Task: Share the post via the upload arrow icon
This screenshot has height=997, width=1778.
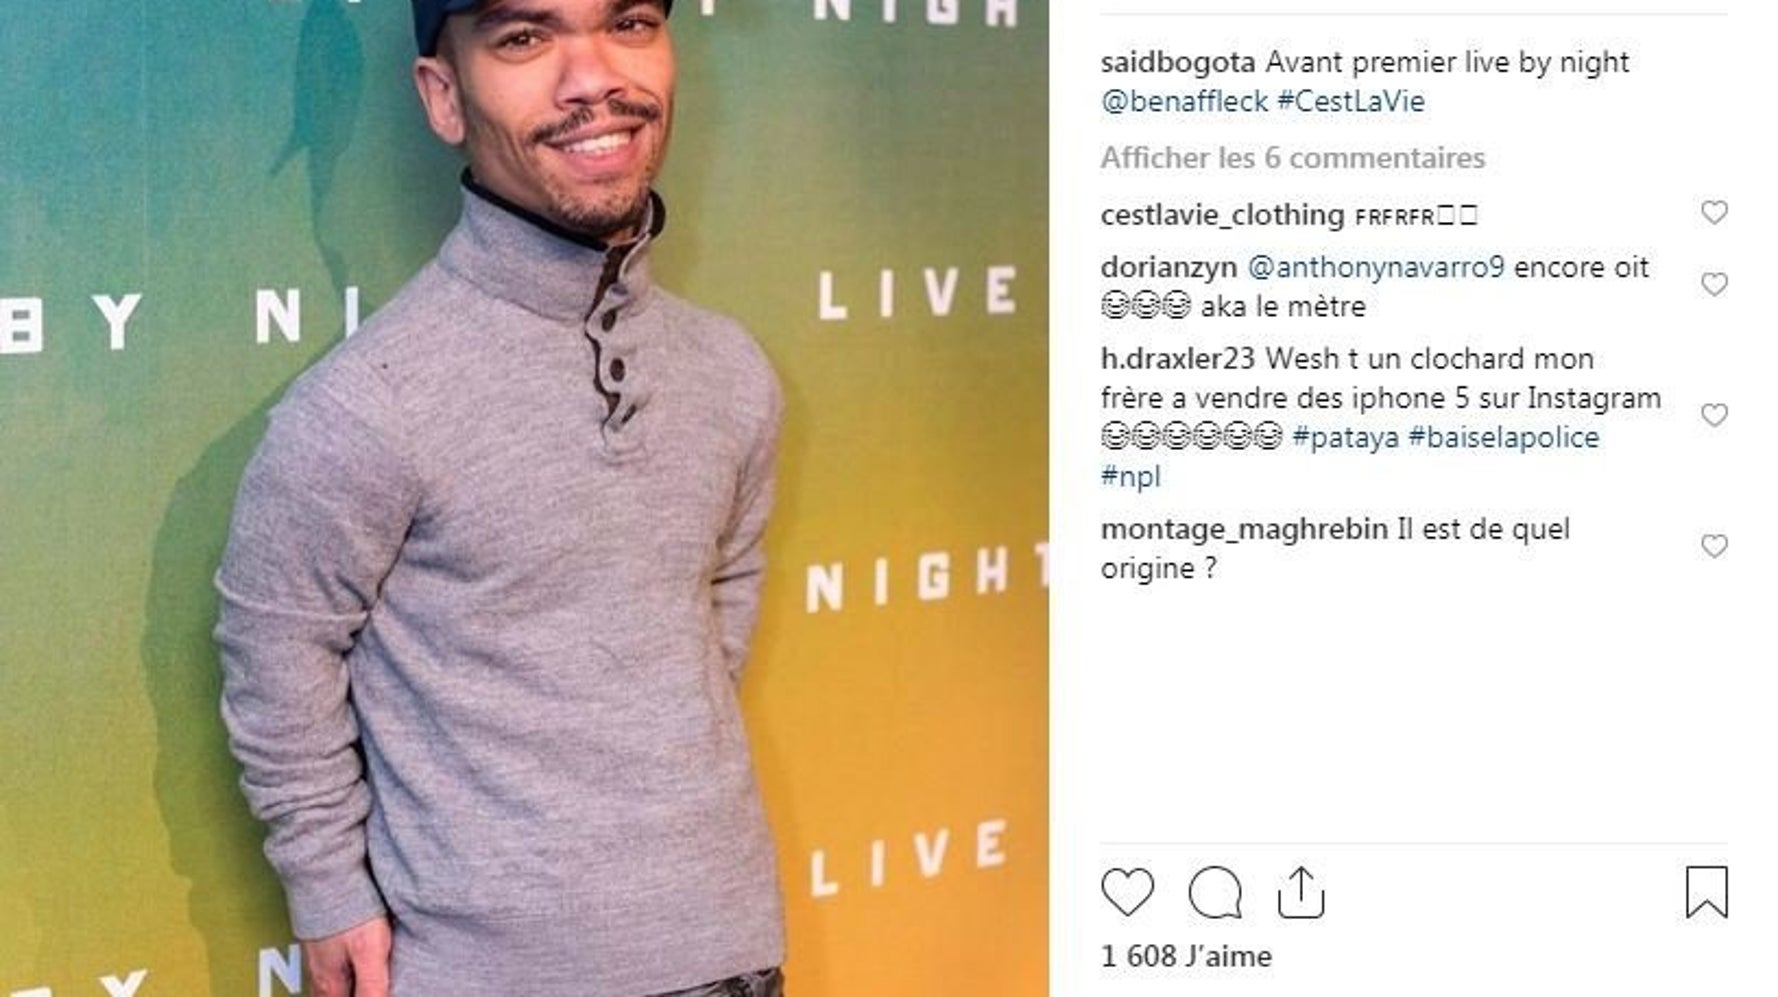Action: [1301, 892]
